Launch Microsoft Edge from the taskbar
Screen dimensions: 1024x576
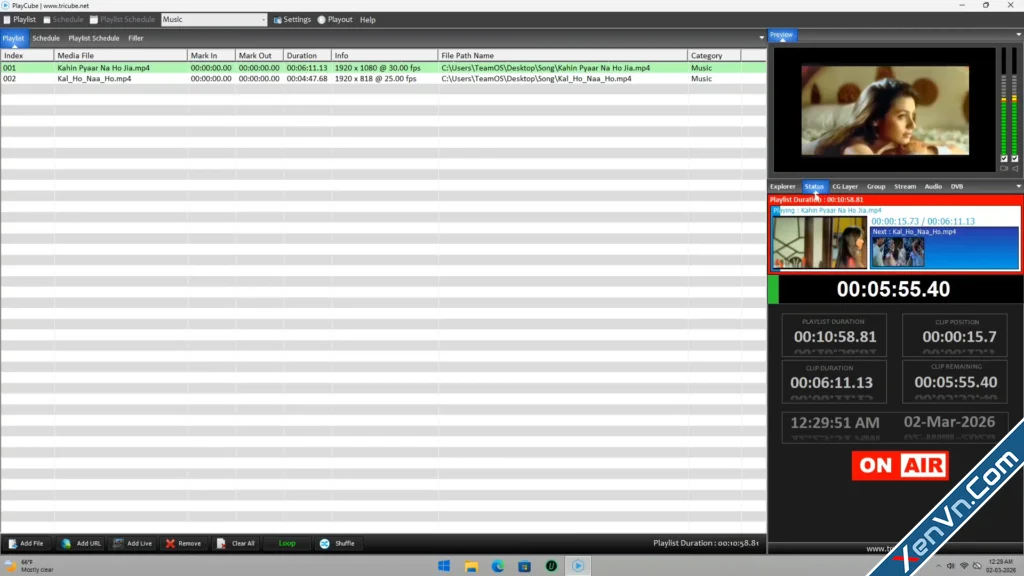(498, 566)
